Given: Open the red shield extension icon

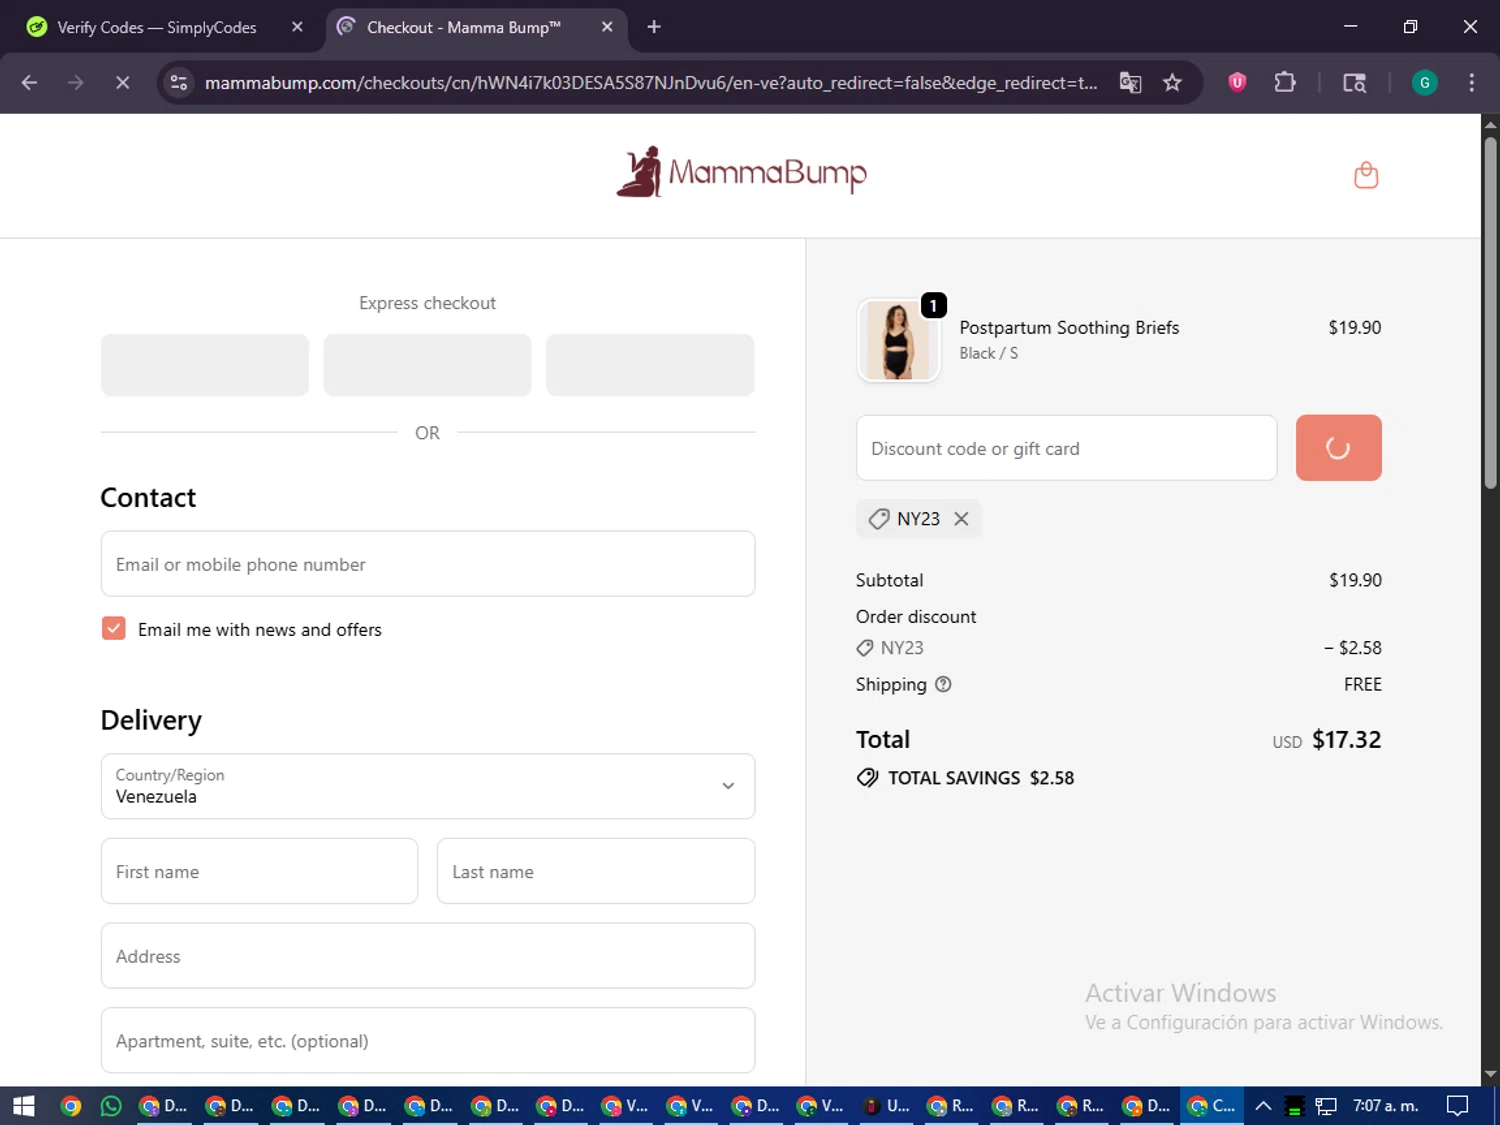Looking at the screenshot, I should pyautogui.click(x=1237, y=83).
